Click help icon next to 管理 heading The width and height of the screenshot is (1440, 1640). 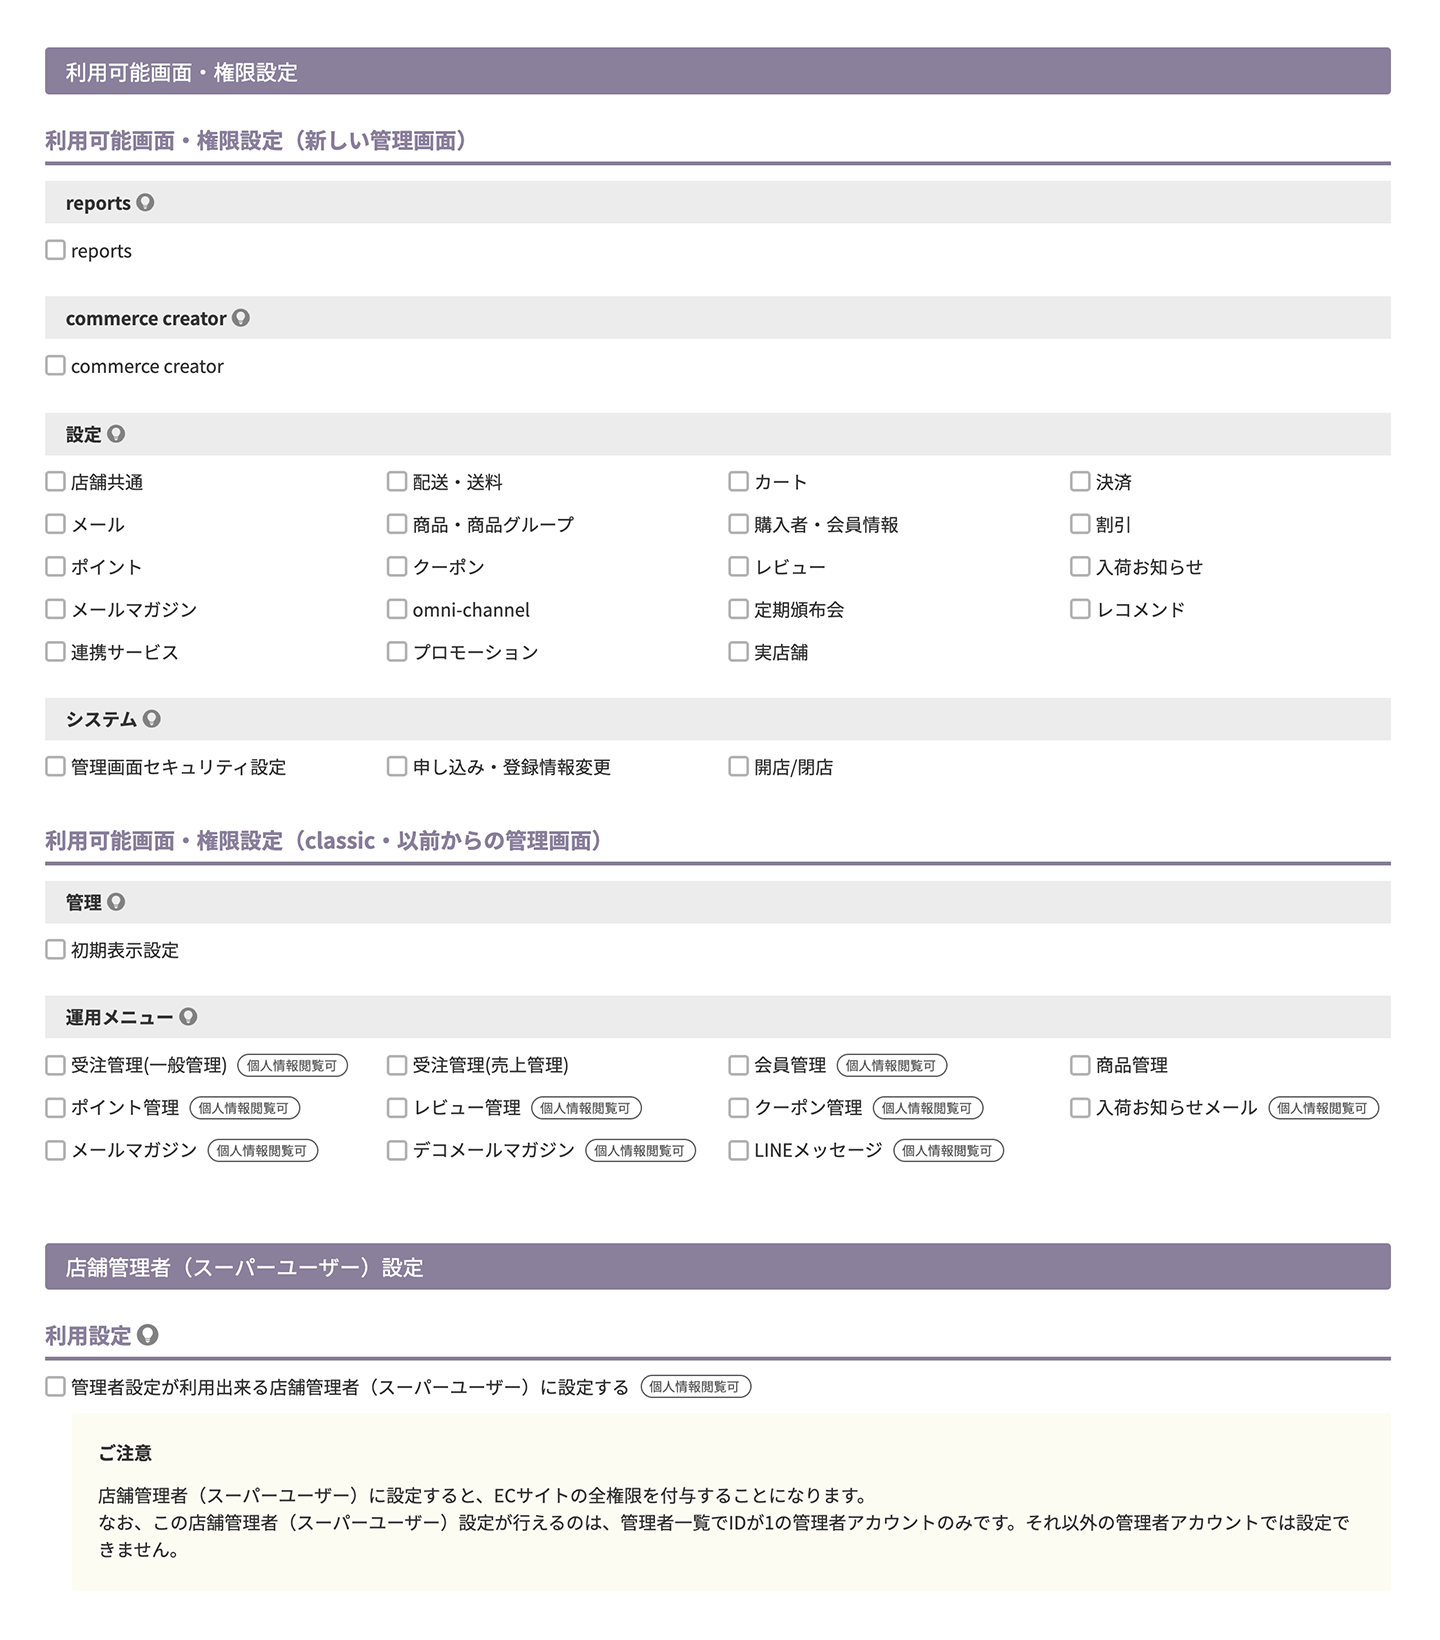(x=116, y=902)
